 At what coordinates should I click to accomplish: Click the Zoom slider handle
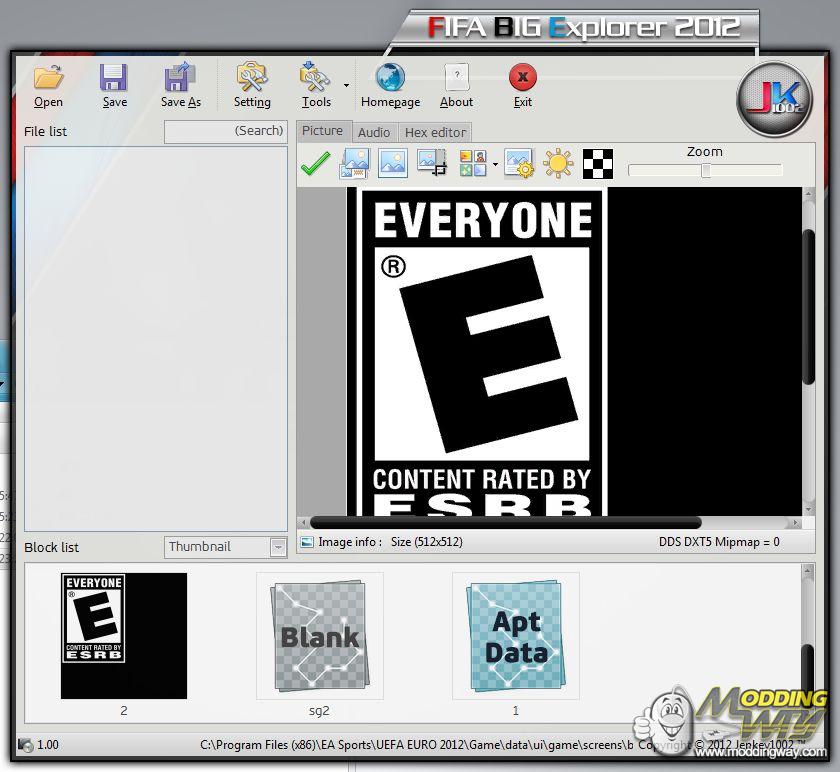[x=705, y=171]
